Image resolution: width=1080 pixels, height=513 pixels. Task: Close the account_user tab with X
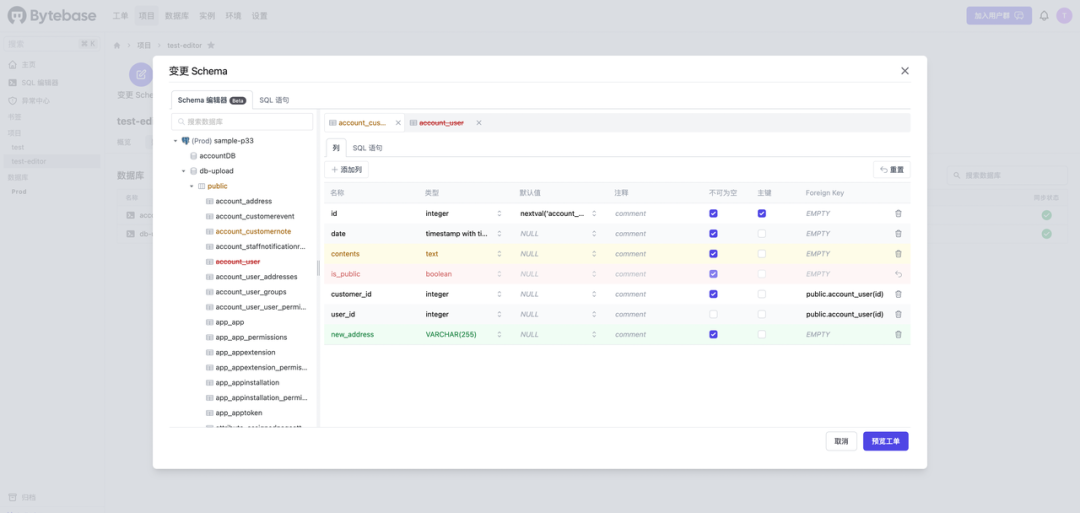(x=479, y=123)
